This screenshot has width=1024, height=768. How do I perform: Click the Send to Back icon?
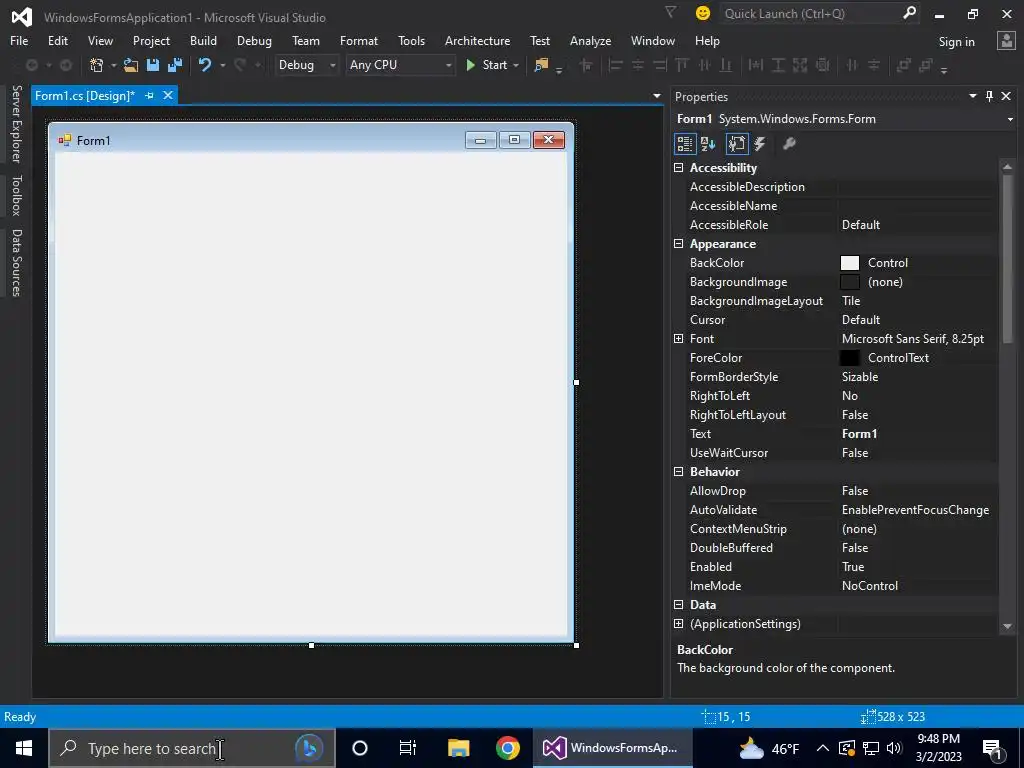(x=925, y=65)
